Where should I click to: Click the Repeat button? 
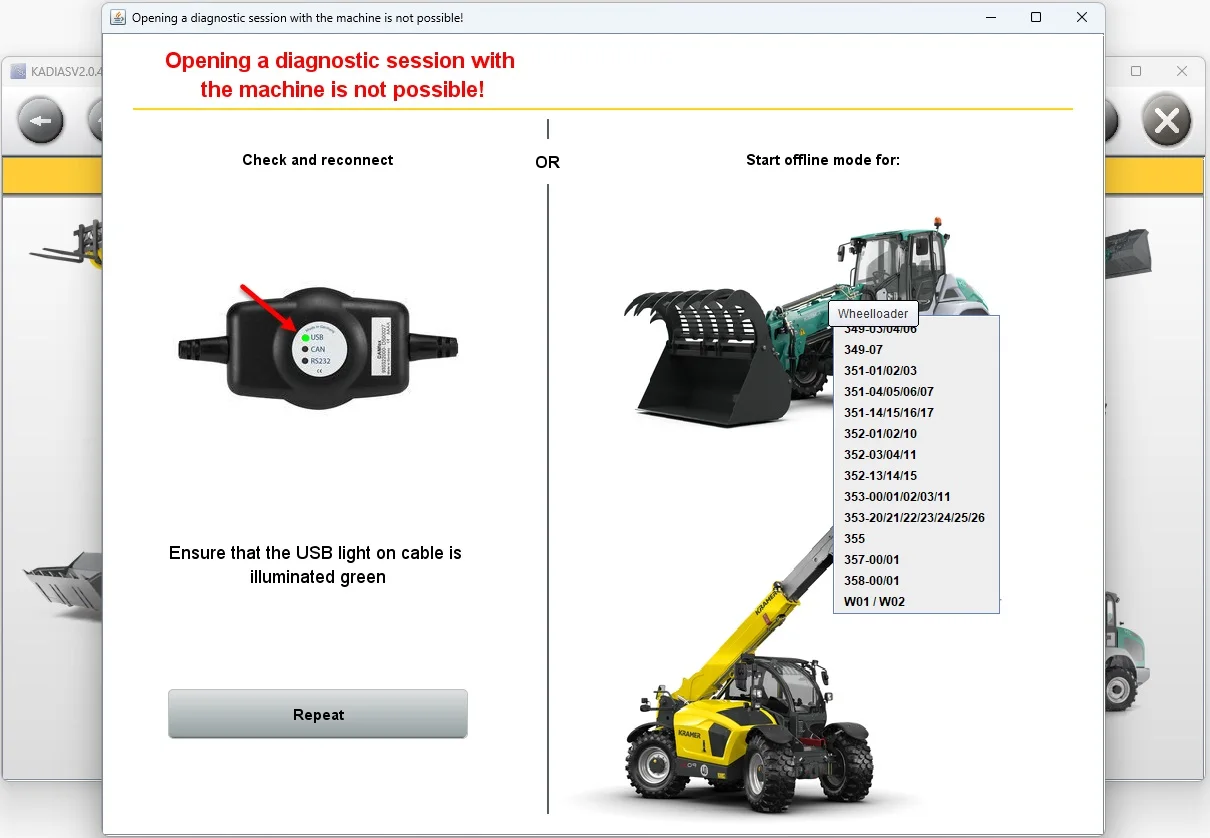point(318,714)
